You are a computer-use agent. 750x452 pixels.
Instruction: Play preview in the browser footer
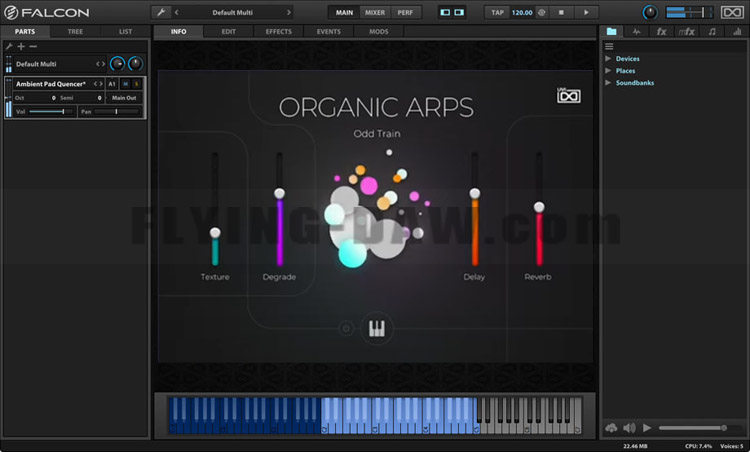647,428
